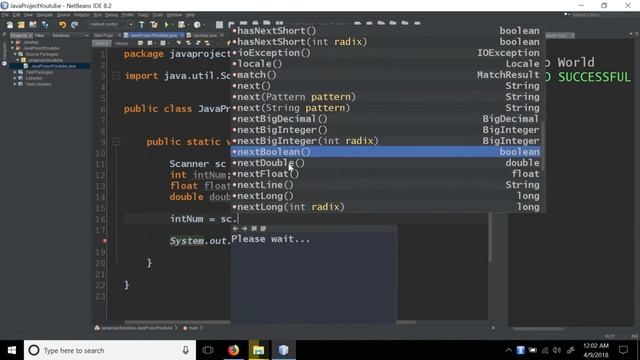The height and width of the screenshot is (360, 640).
Task: Click the volume icon in system tray
Action: tap(557, 350)
